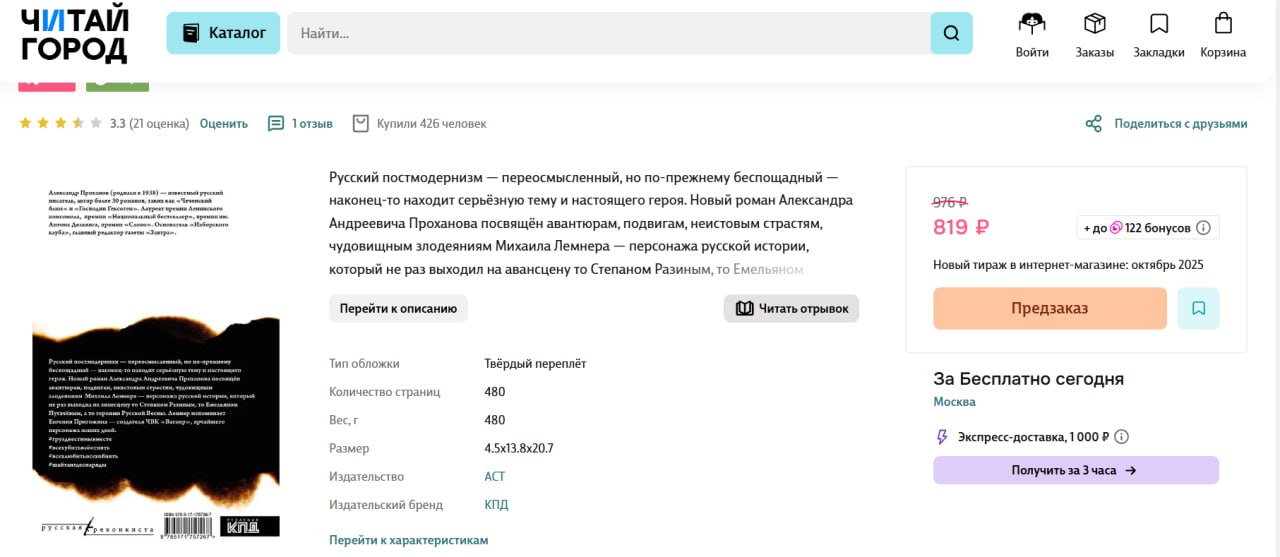Open Заказы orders box icon
Screen dimensions: 1280x557
[x=1095, y=24]
